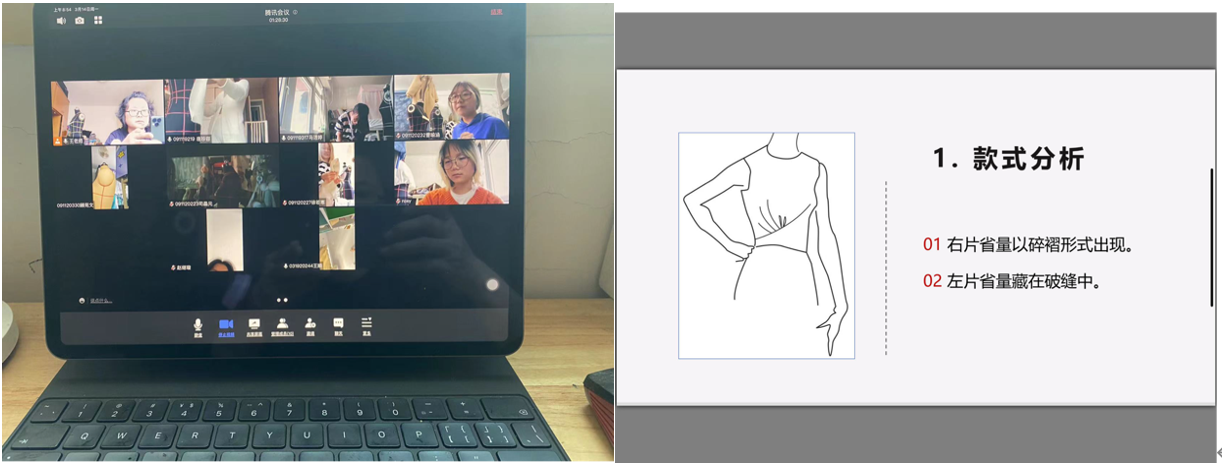1222x465 pixels.
Task: Start screen sharing from the toolbar
Action: point(254,325)
